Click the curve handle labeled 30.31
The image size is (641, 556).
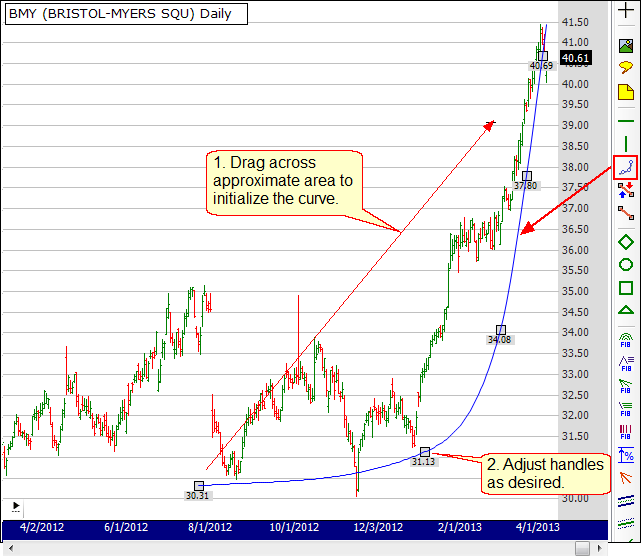[x=199, y=486]
